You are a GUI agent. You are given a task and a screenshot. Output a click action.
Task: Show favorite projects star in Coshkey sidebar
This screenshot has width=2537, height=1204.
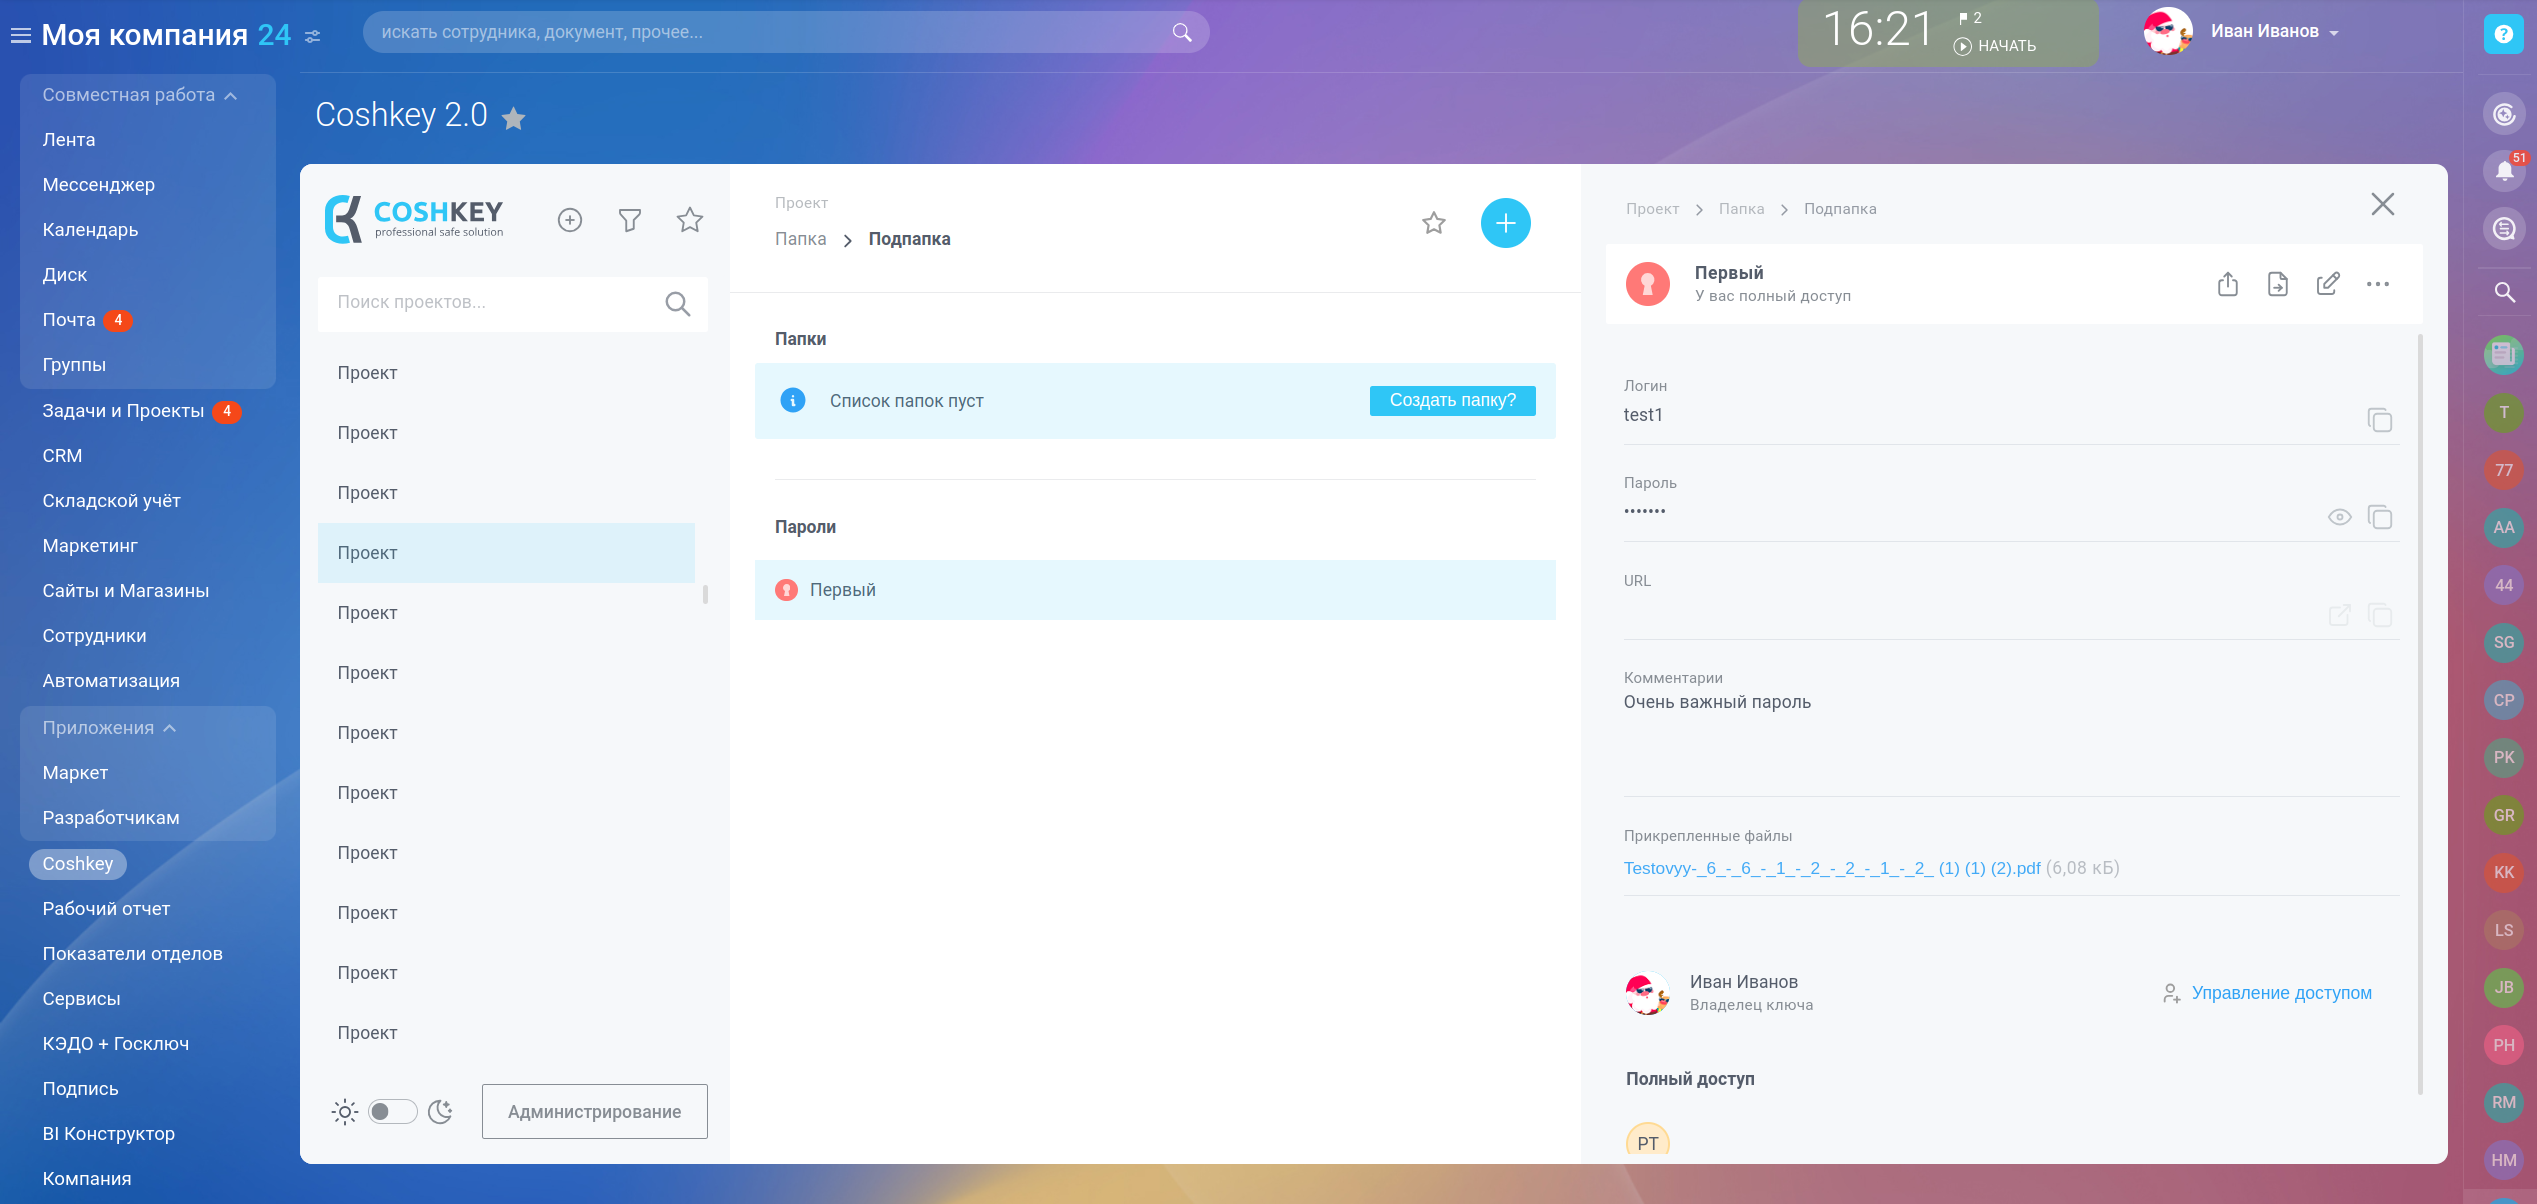click(690, 220)
